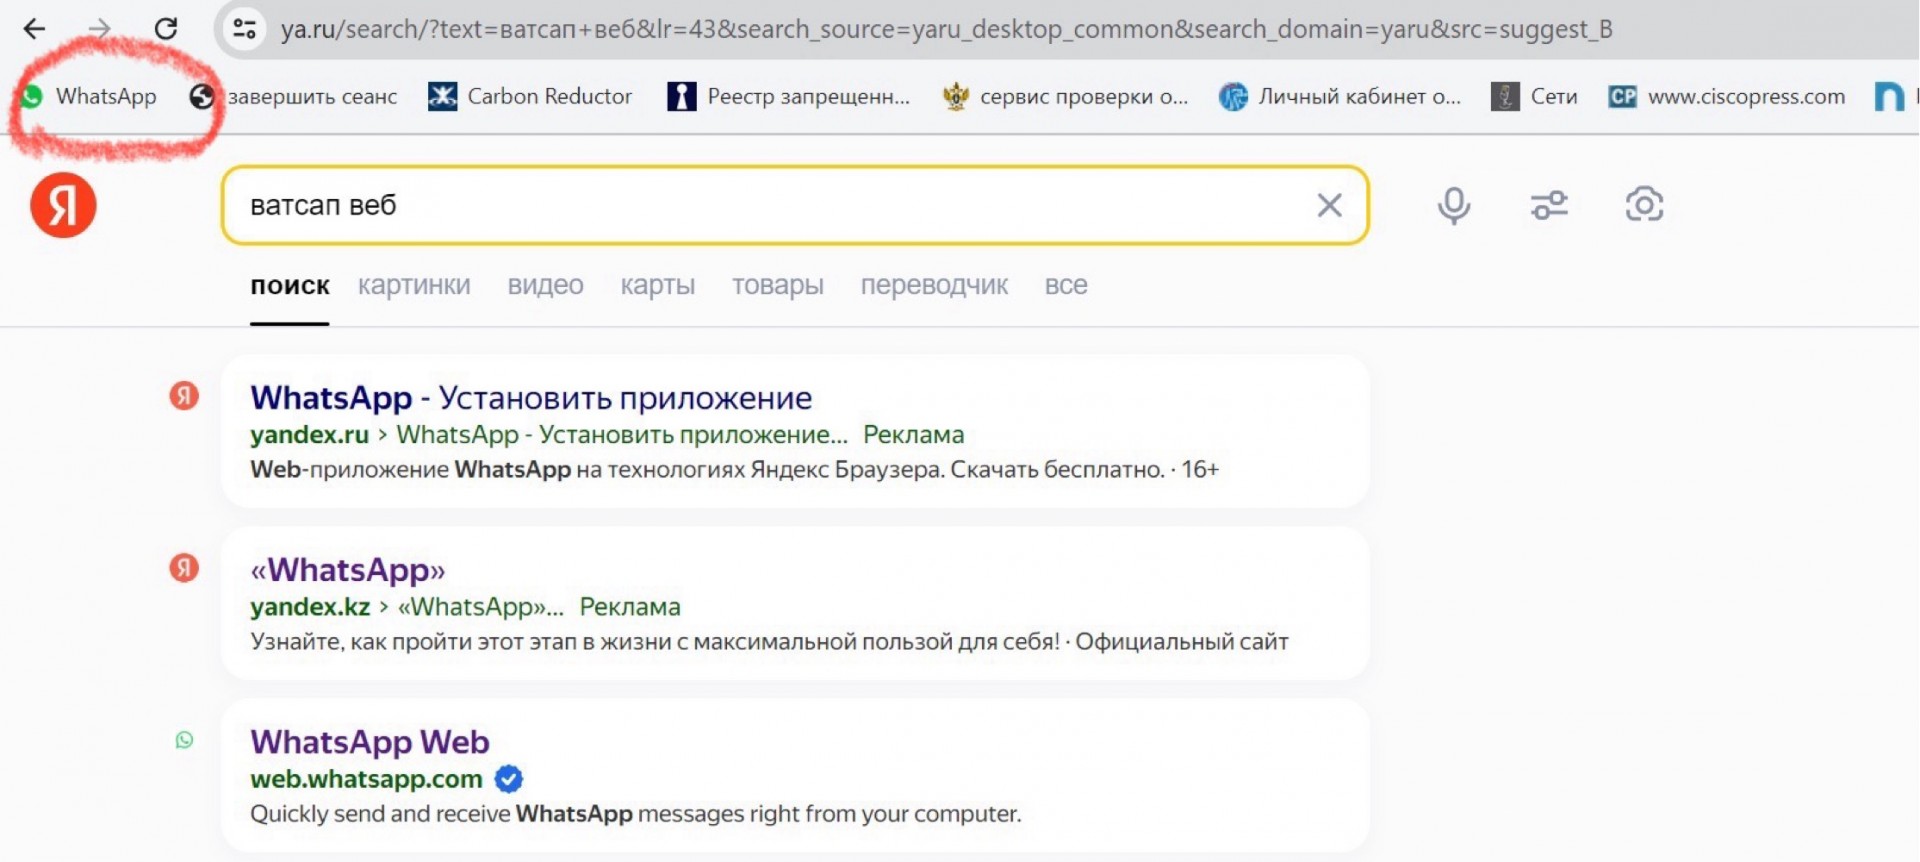This screenshot has width=1920, height=862.
Task: Click 'Реклама' label on yandex.ru result
Action: (x=914, y=435)
